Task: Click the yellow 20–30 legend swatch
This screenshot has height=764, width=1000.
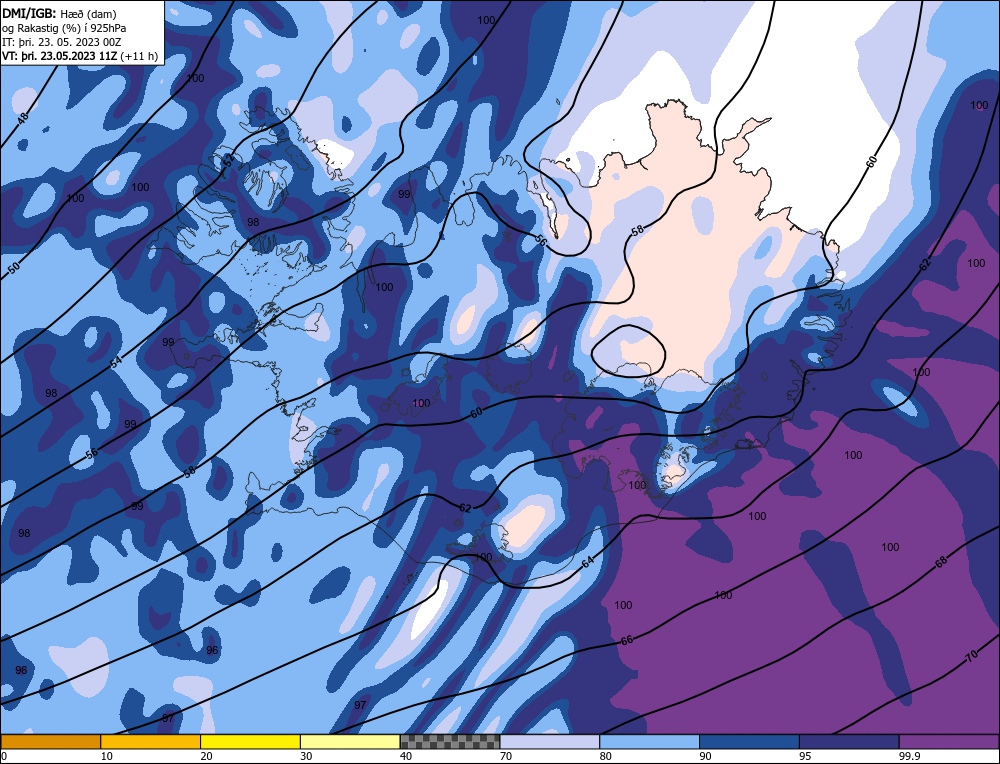Action: (250, 741)
